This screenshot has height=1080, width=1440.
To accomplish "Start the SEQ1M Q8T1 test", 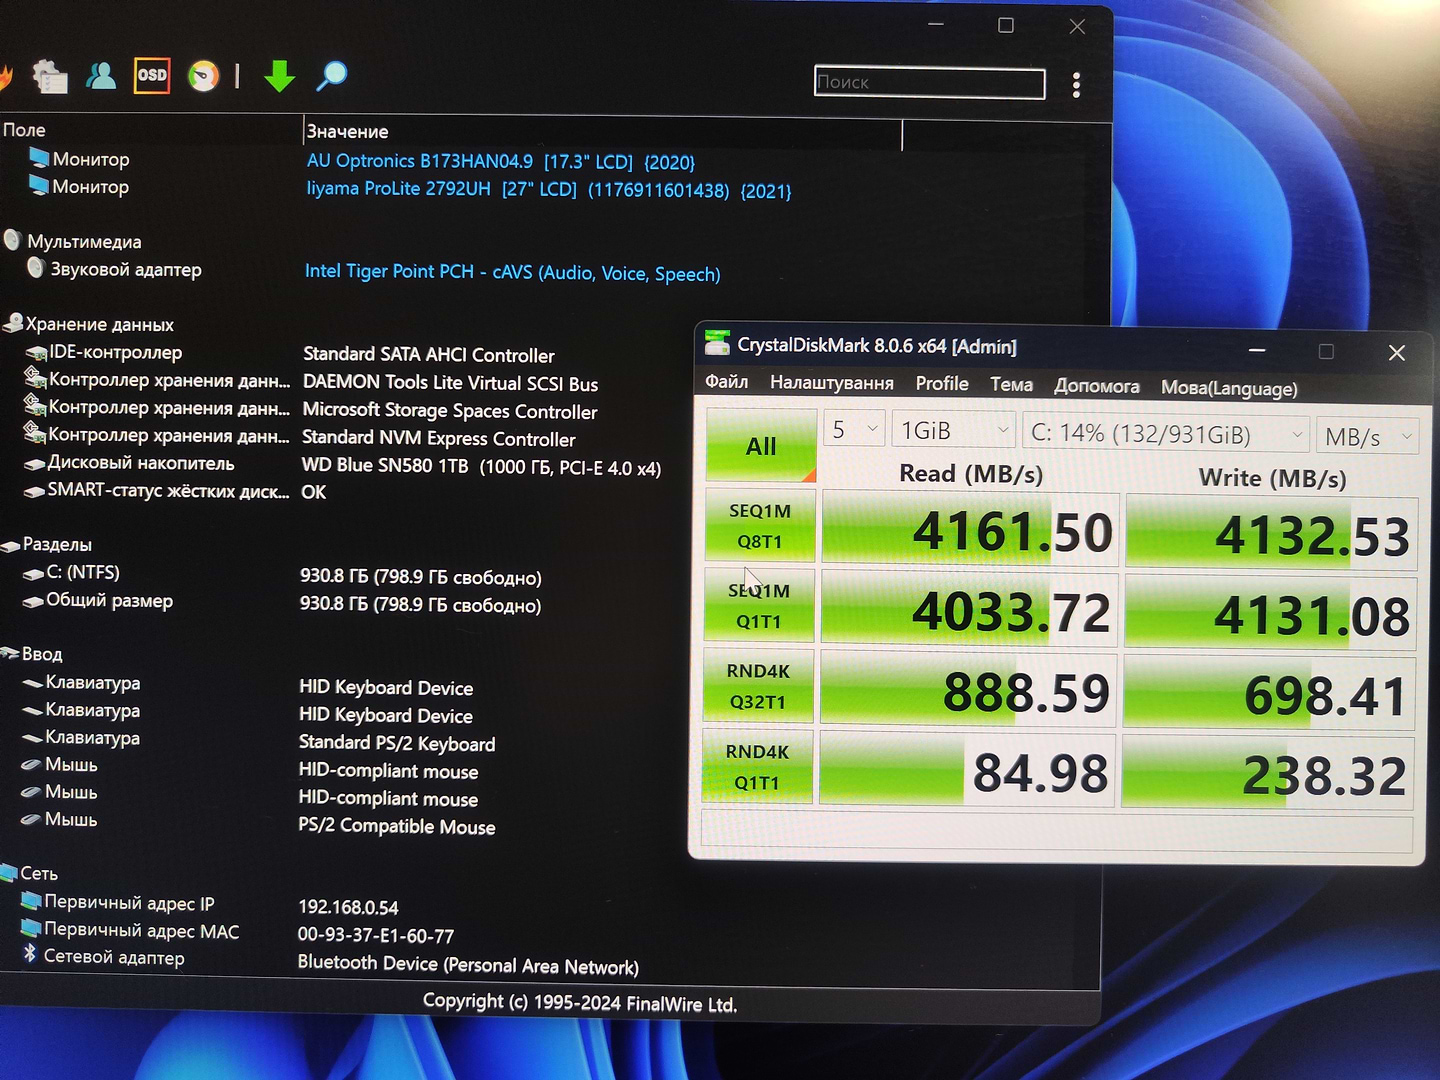I will (759, 526).
